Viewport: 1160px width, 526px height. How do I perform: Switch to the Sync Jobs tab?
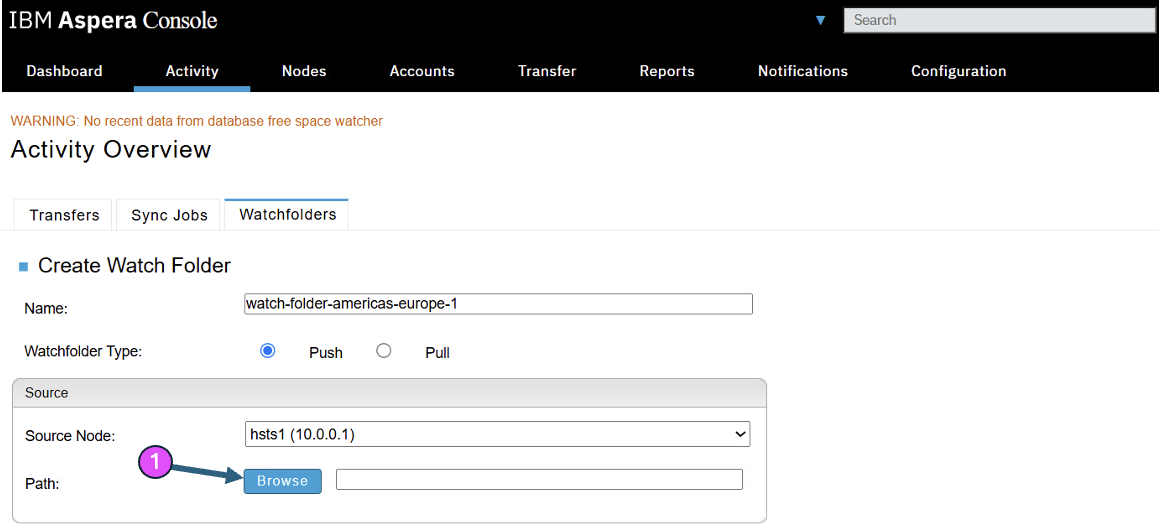click(x=169, y=215)
